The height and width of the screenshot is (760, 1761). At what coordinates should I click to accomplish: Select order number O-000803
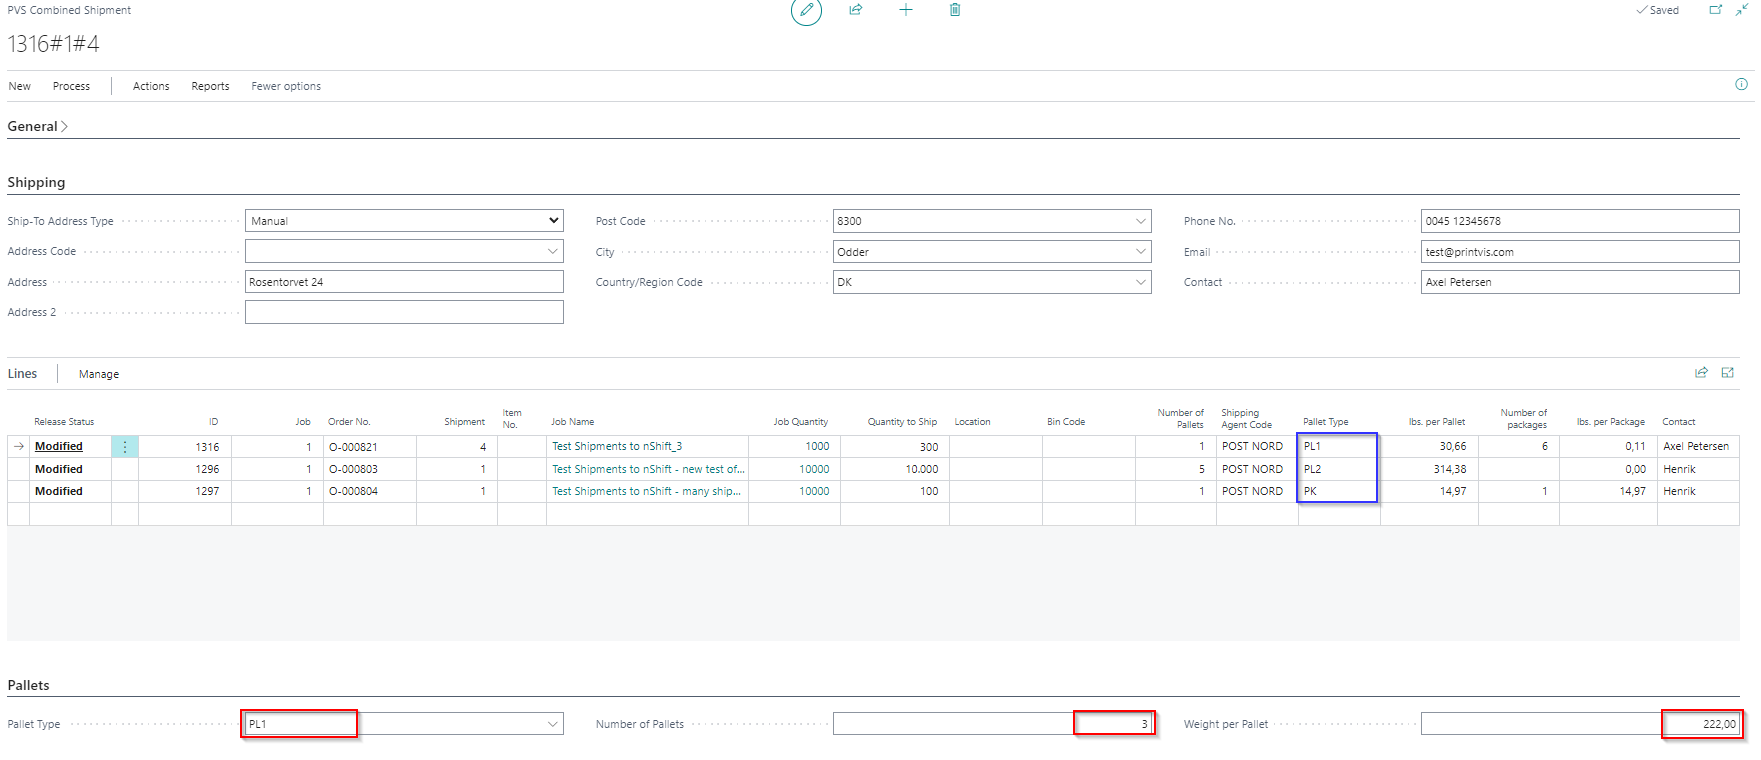tap(353, 469)
